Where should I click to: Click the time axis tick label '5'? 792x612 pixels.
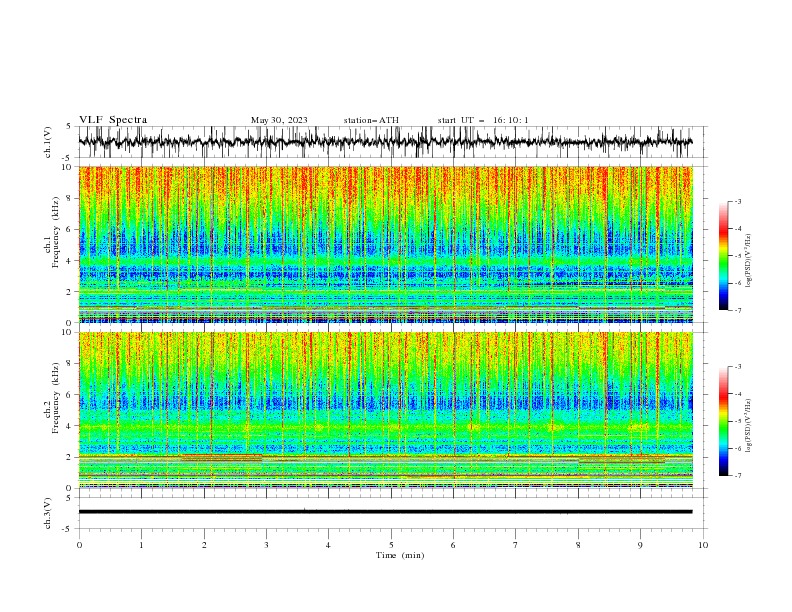coord(391,545)
